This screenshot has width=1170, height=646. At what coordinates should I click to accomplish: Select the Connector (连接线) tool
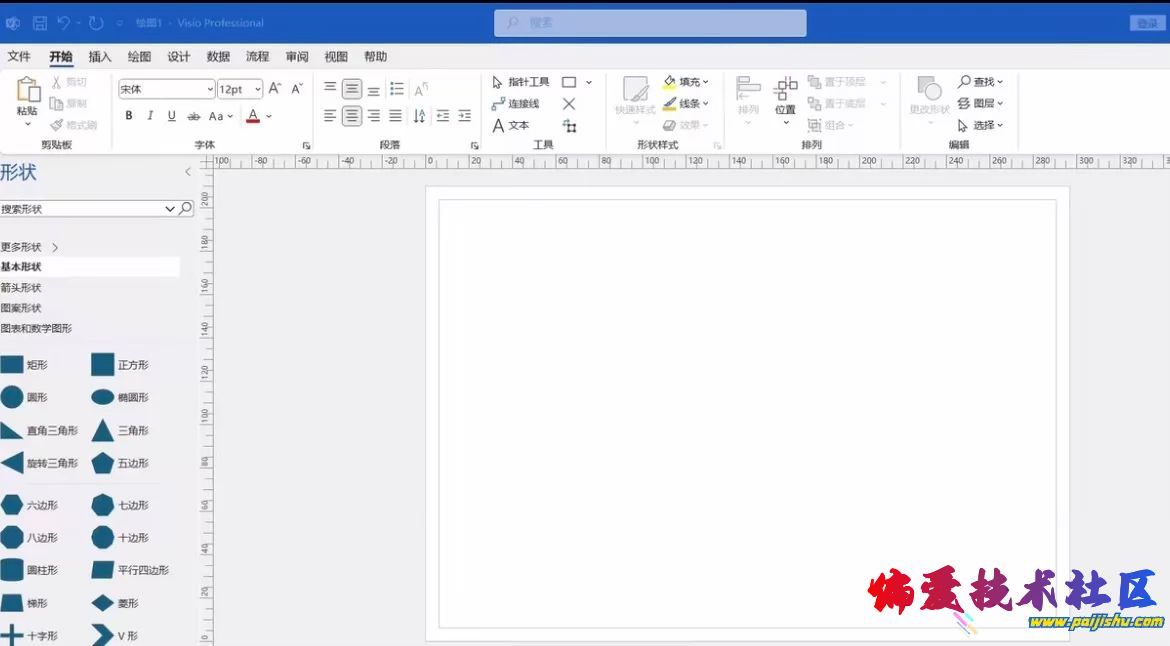[516, 104]
